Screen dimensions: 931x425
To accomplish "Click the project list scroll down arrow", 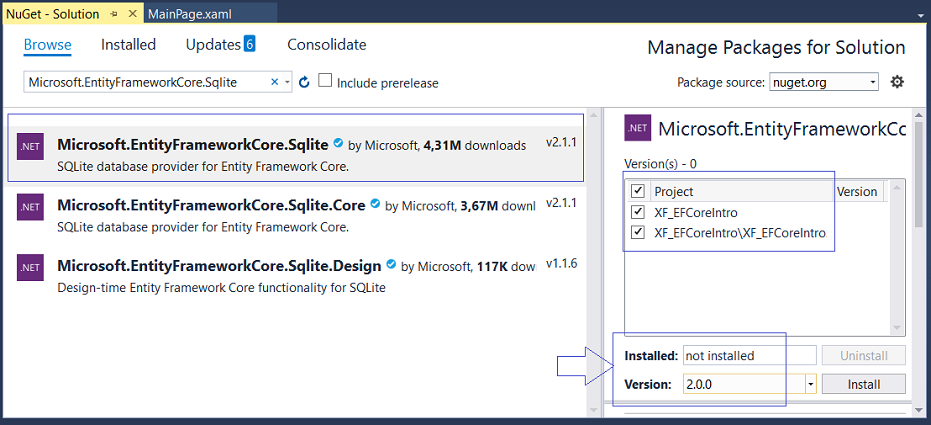I will click(897, 328).
